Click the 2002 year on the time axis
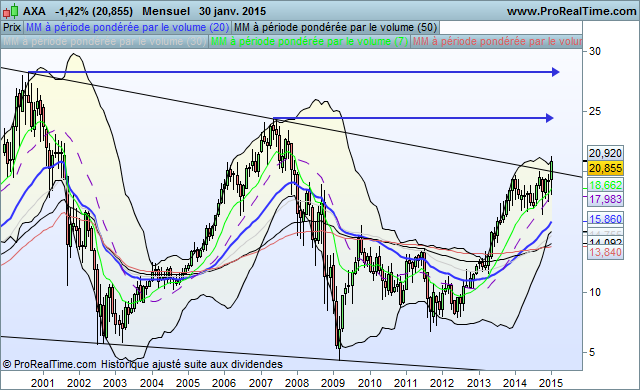 (x=79, y=383)
